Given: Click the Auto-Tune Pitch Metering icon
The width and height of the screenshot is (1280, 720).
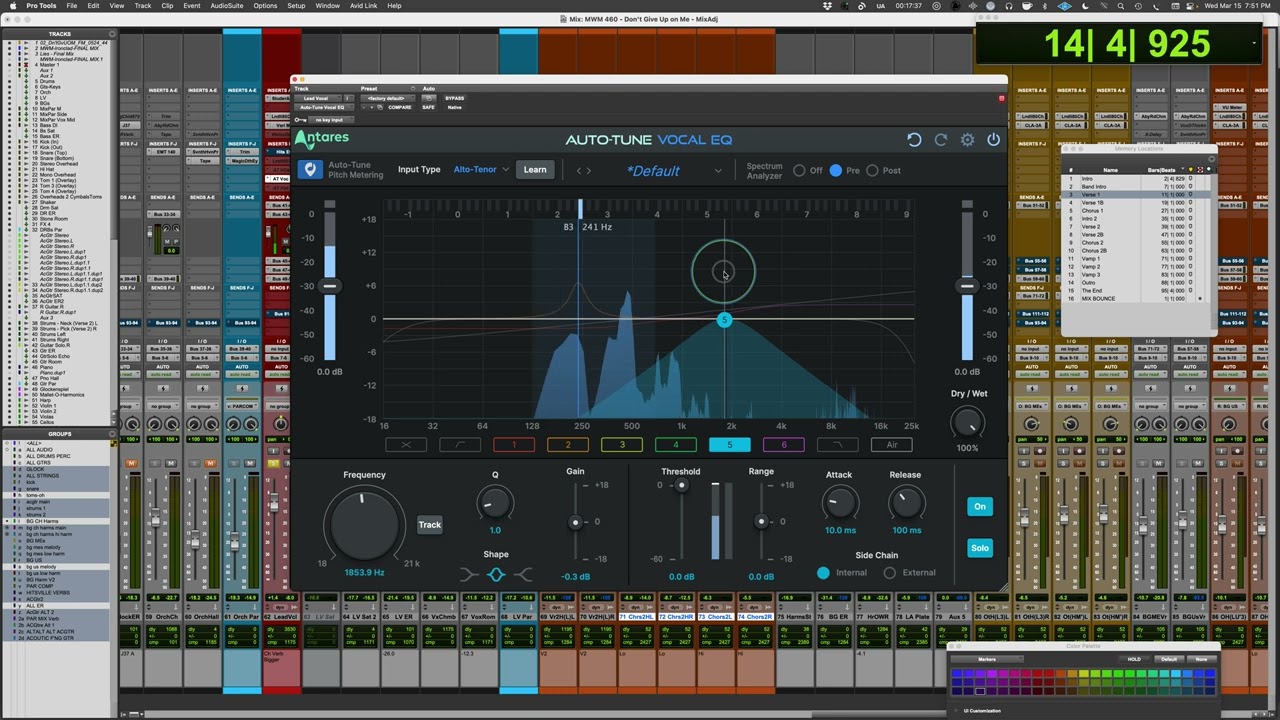Looking at the screenshot, I should (310, 170).
